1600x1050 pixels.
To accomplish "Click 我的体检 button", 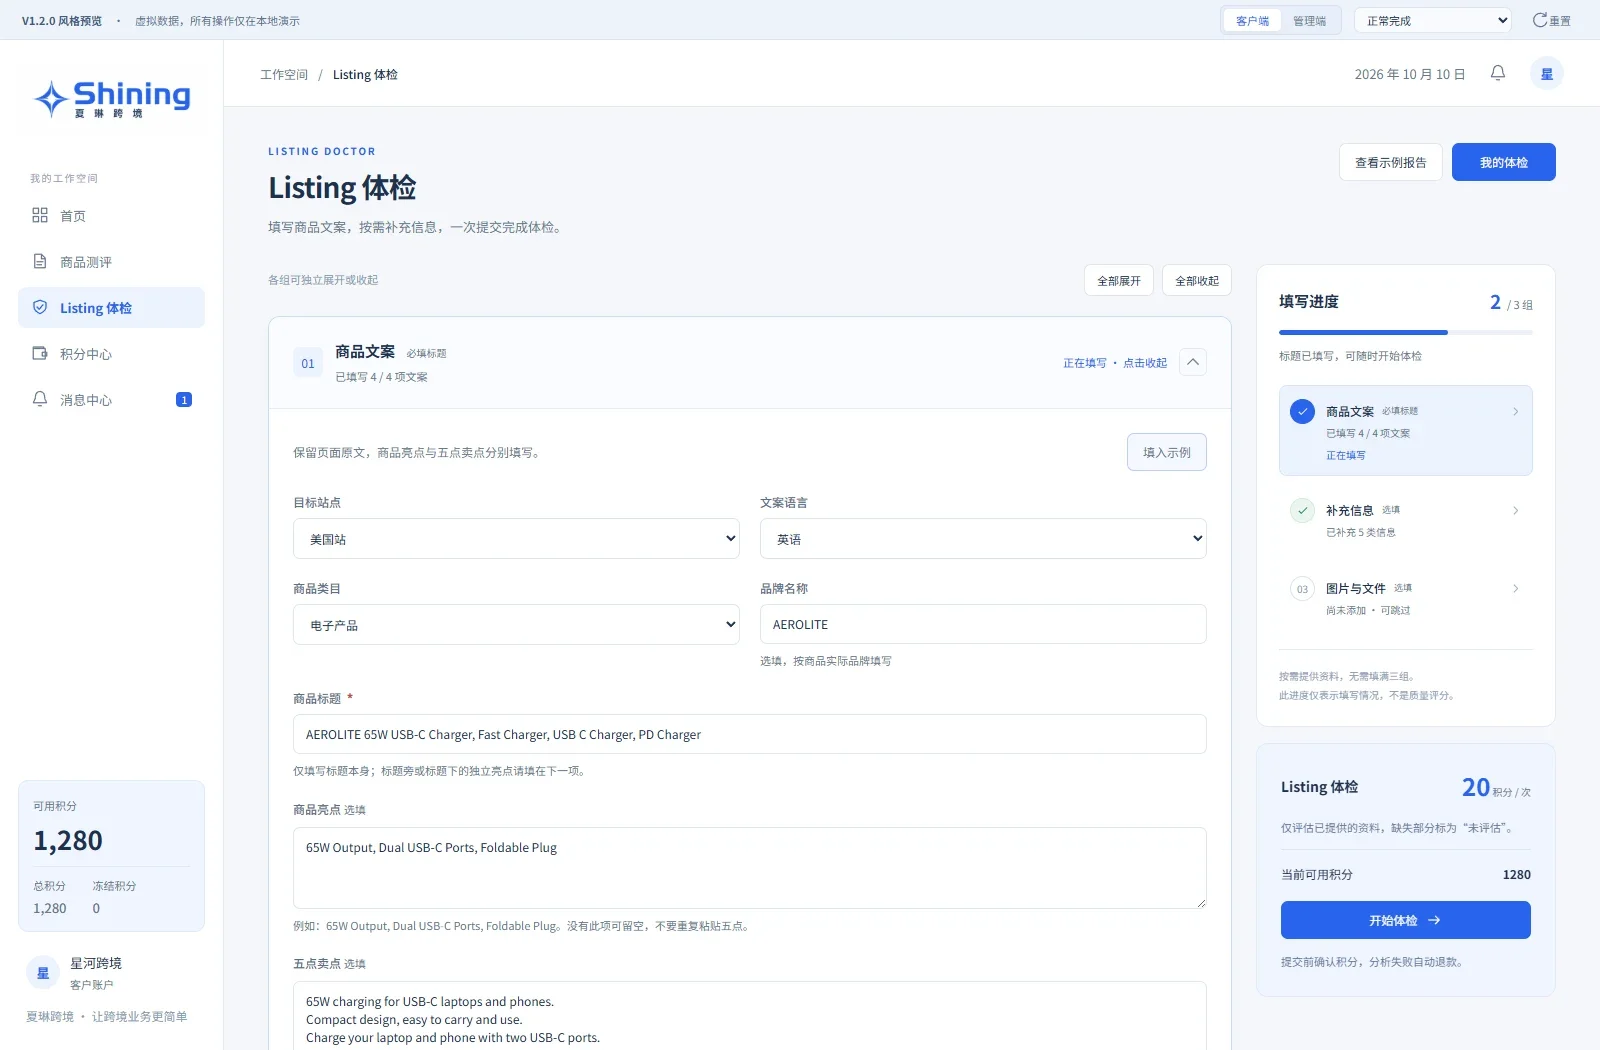I will [x=1503, y=162].
